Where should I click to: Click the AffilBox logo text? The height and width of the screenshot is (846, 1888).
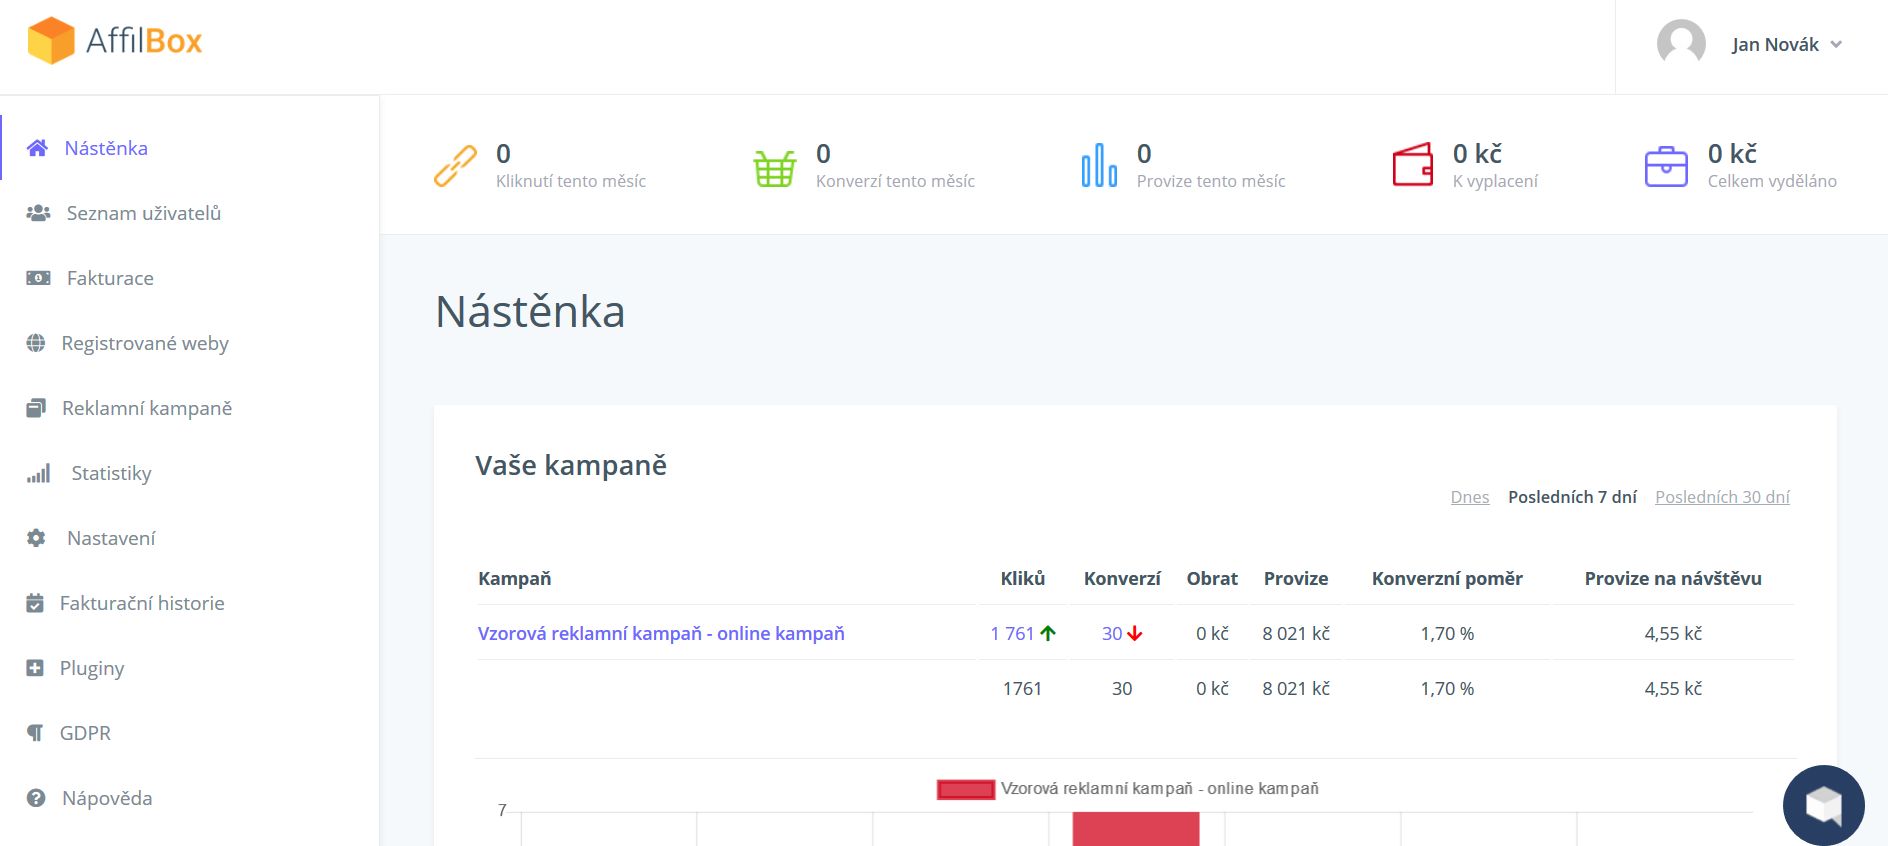pyautogui.click(x=144, y=41)
